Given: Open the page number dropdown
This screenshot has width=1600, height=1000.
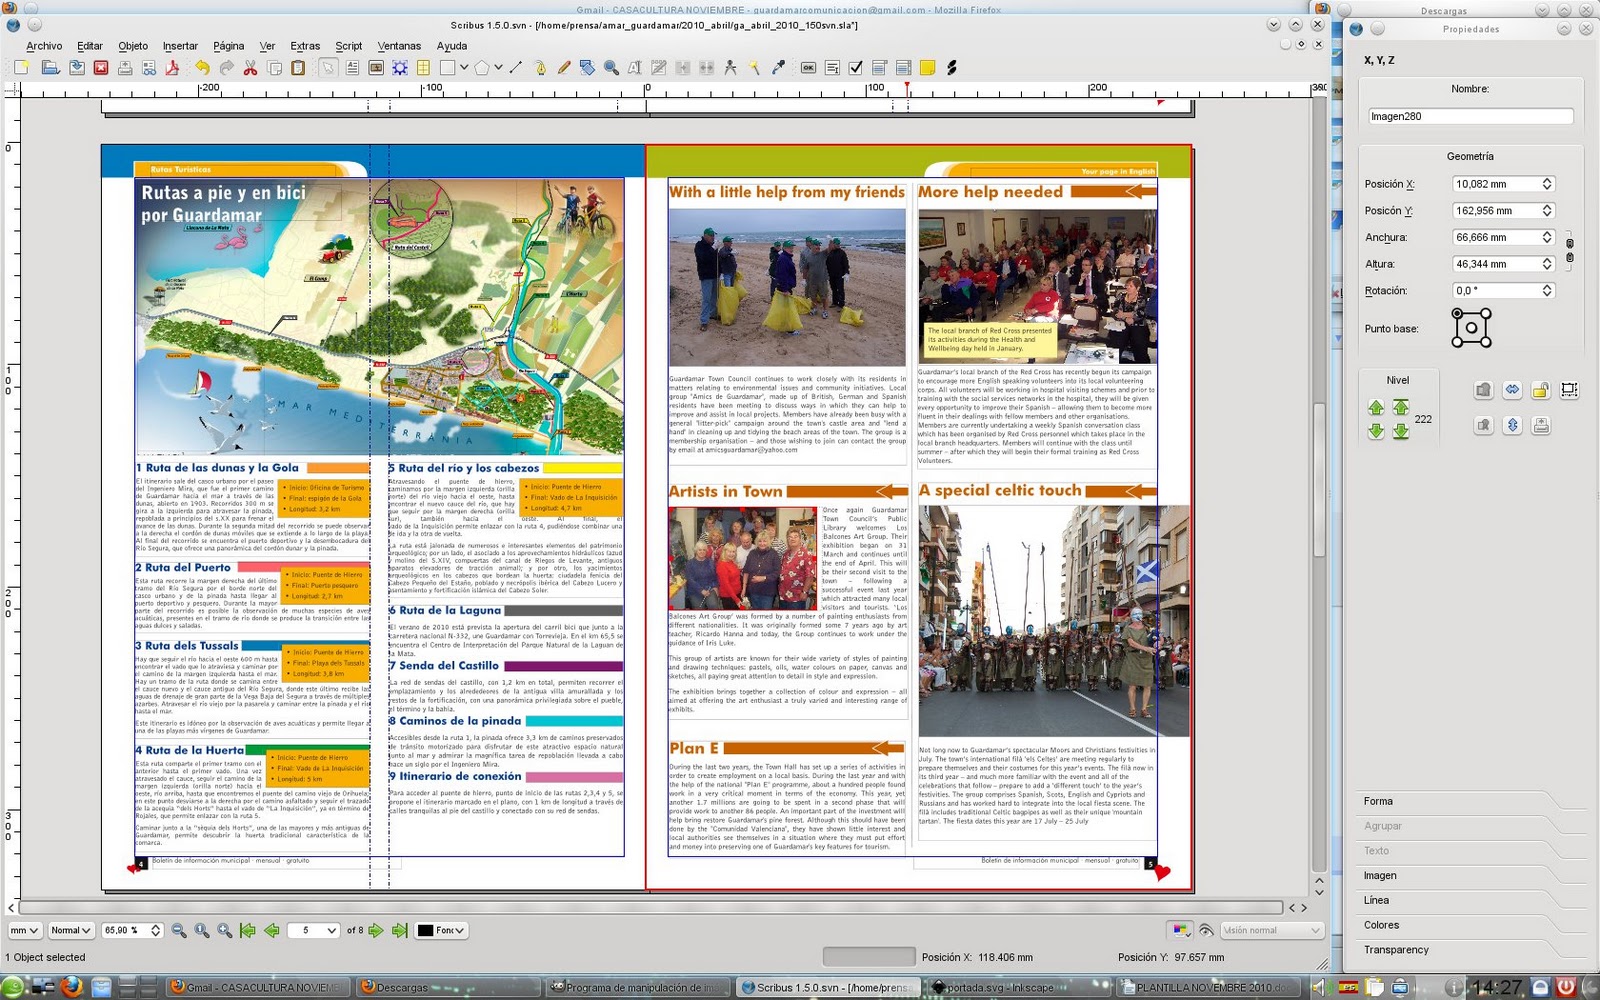Looking at the screenshot, I should [331, 930].
